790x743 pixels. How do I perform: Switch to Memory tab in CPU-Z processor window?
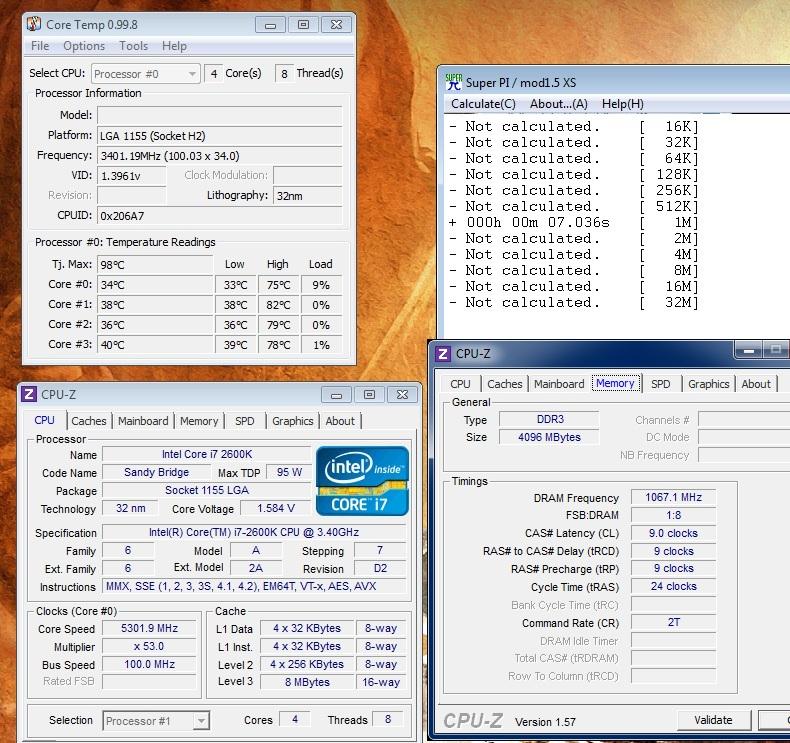pyautogui.click(x=199, y=421)
